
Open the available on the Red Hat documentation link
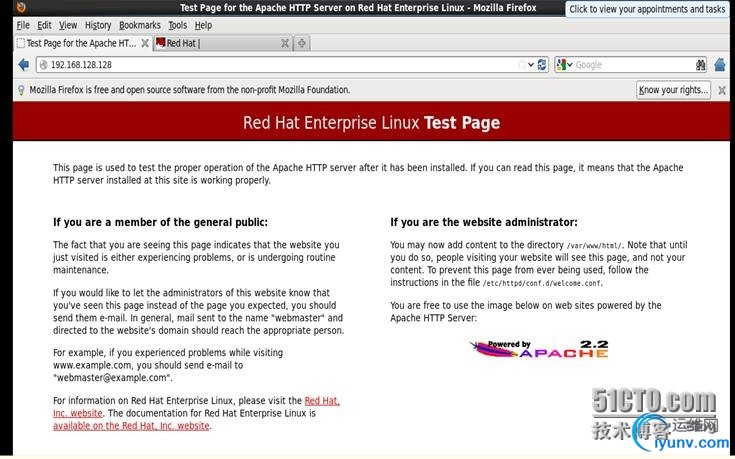pyautogui.click(x=131, y=426)
